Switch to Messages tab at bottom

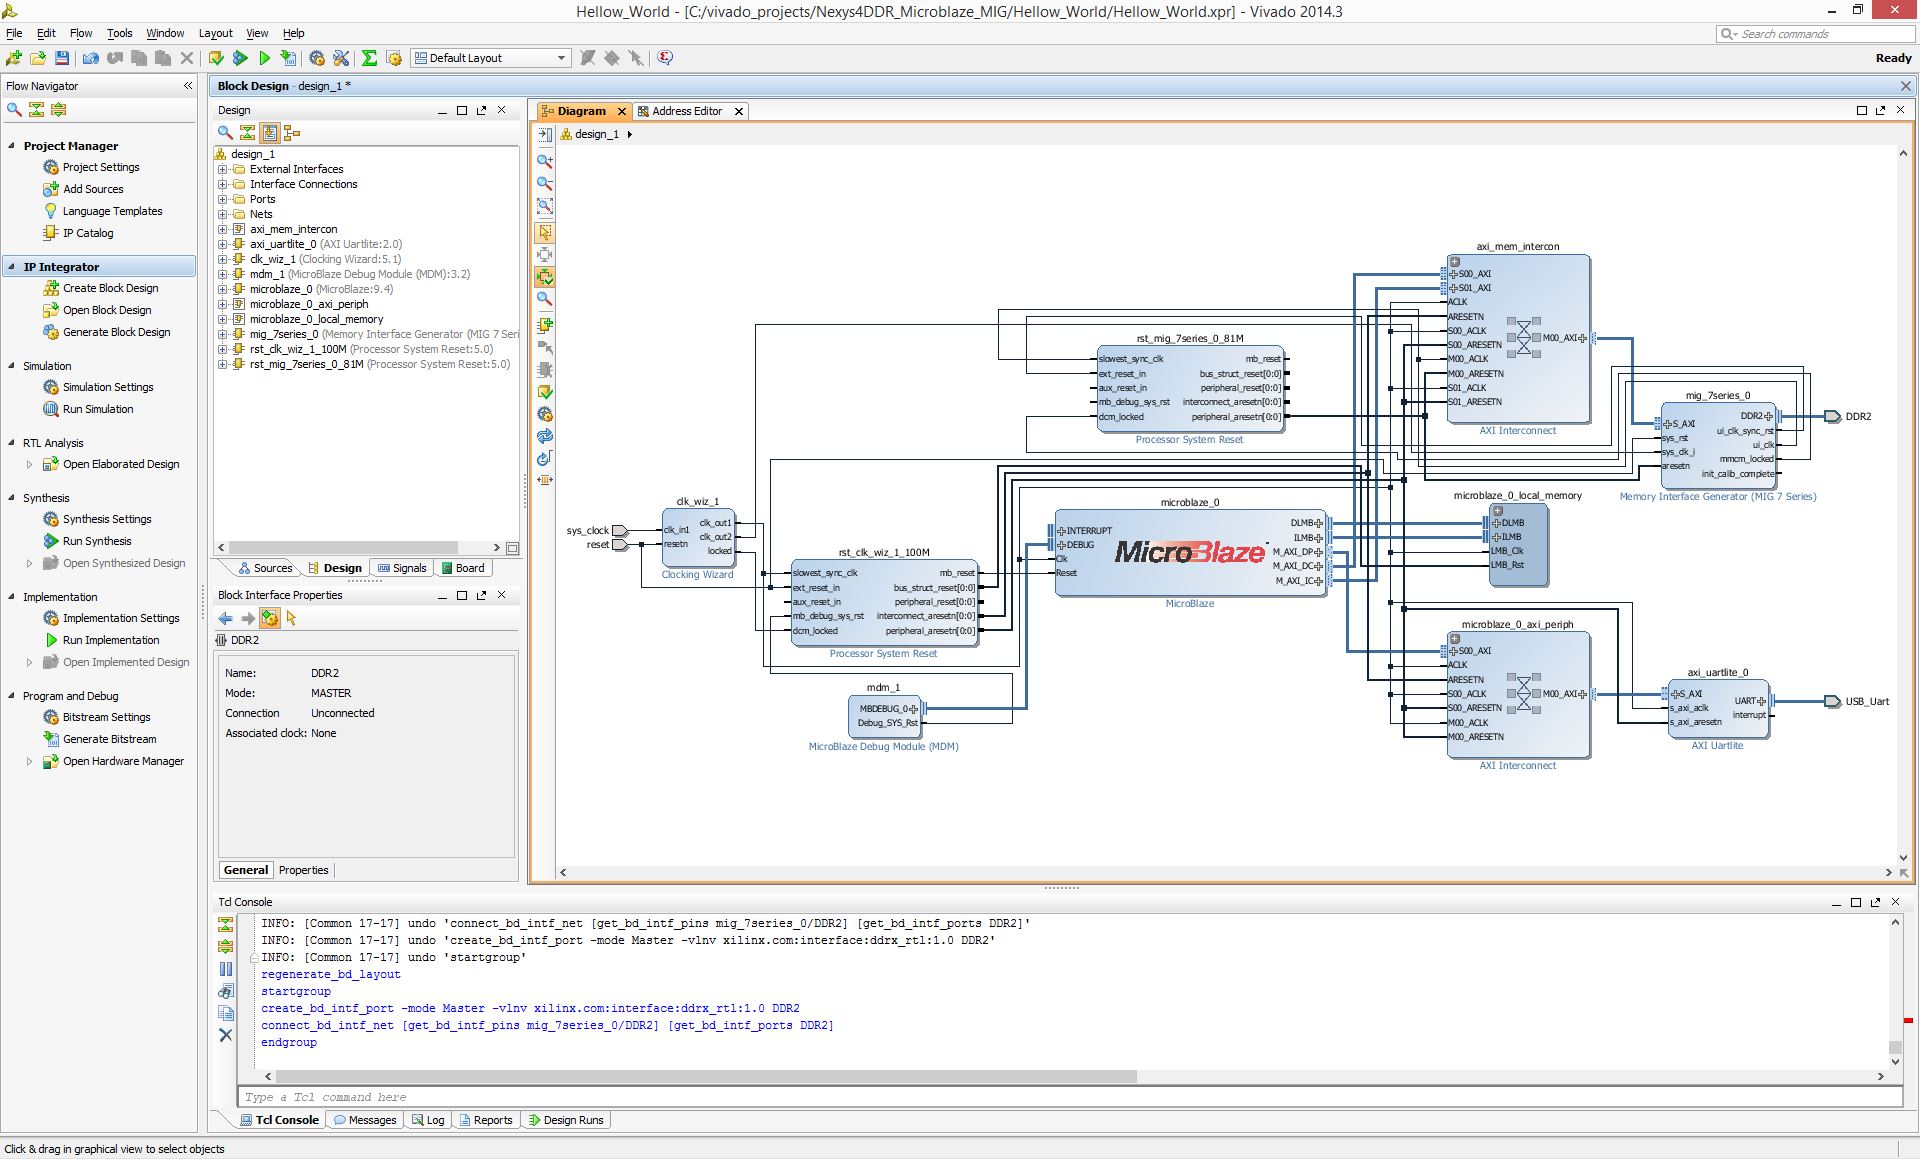point(364,1120)
